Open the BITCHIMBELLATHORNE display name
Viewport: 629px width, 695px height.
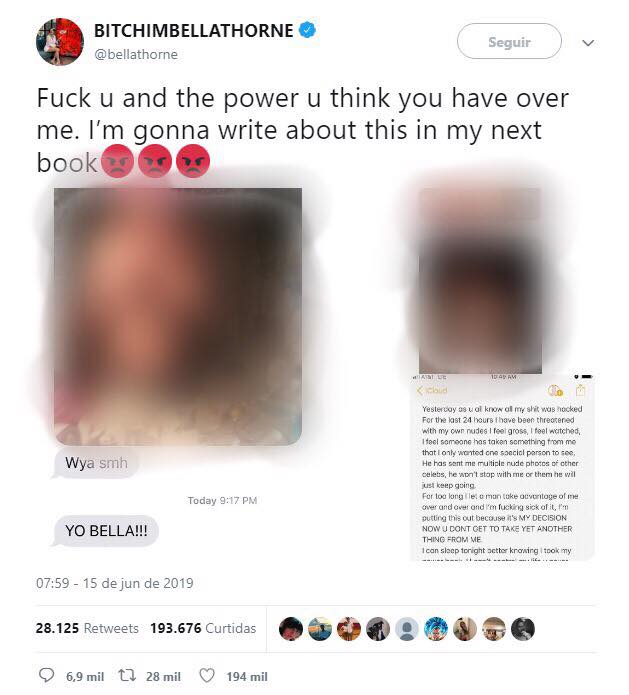click(194, 31)
